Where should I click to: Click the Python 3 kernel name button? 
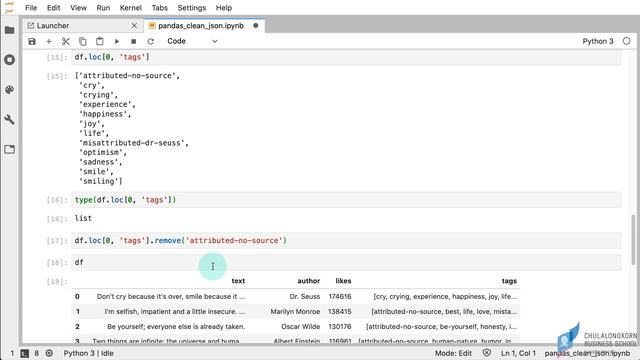pos(598,41)
